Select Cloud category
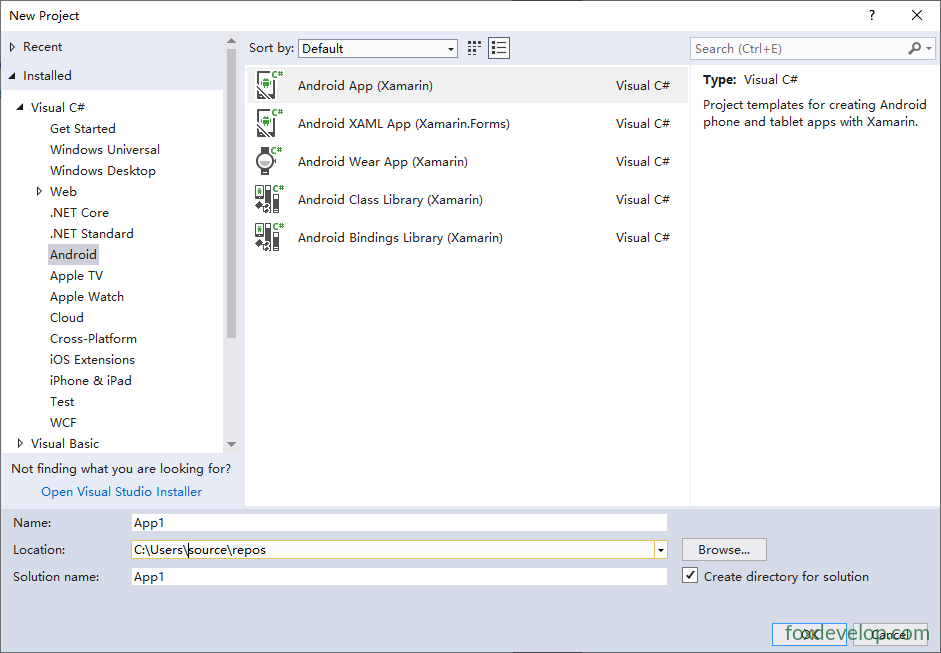Image resolution: width=941 pixels, height=653 pixels. (67, 317)
